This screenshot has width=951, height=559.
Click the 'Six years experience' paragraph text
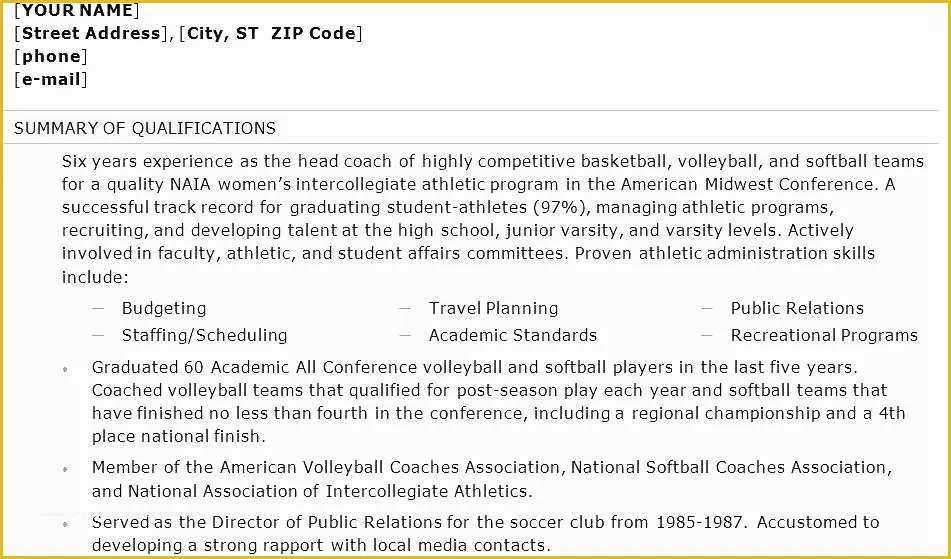(x=493, y=219)
